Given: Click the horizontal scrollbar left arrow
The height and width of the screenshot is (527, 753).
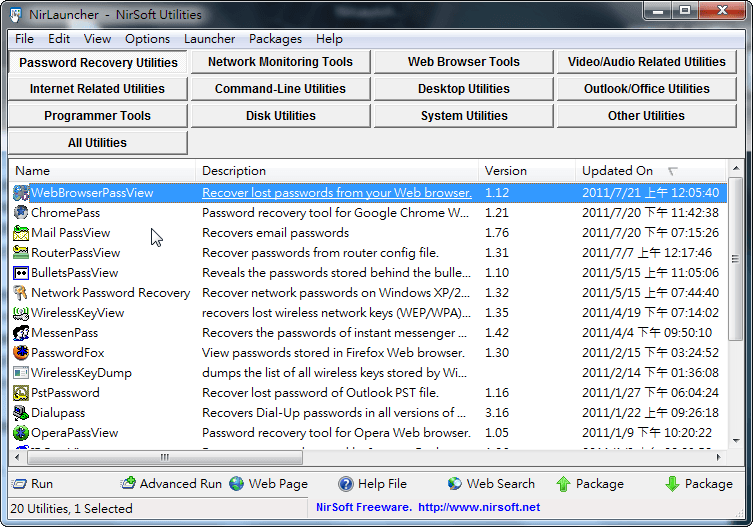Looking at the screenshot, I should [x=17, y=457].
